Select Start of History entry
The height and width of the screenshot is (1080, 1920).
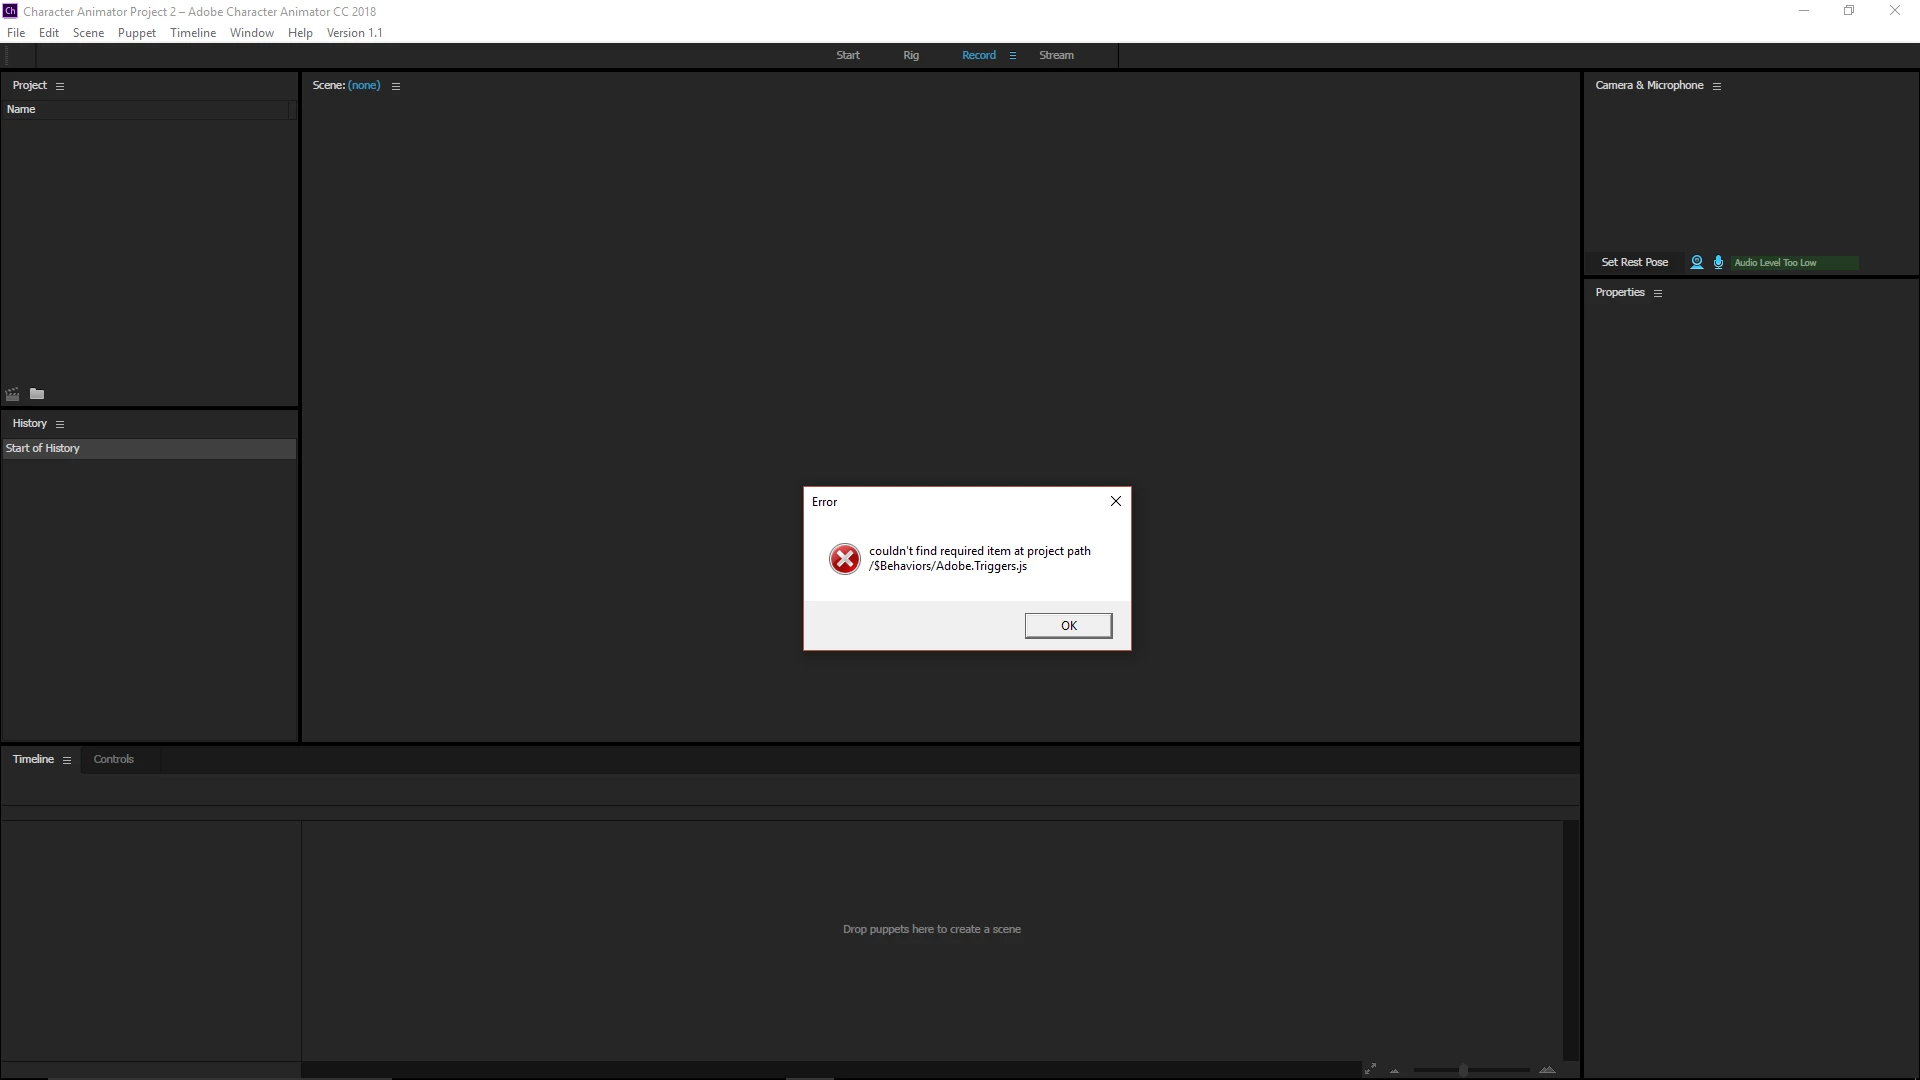click(x=149, y=448)
